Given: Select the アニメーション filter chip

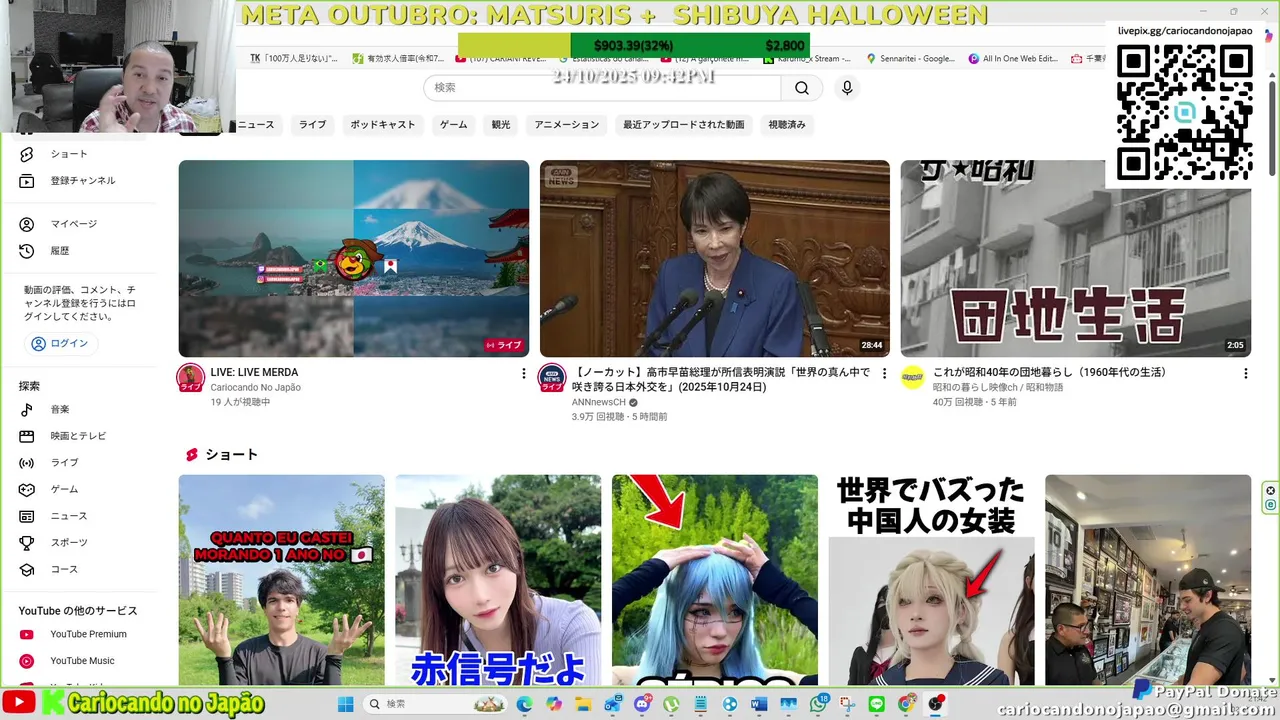Looking at the screenshot, I should 567,125.
